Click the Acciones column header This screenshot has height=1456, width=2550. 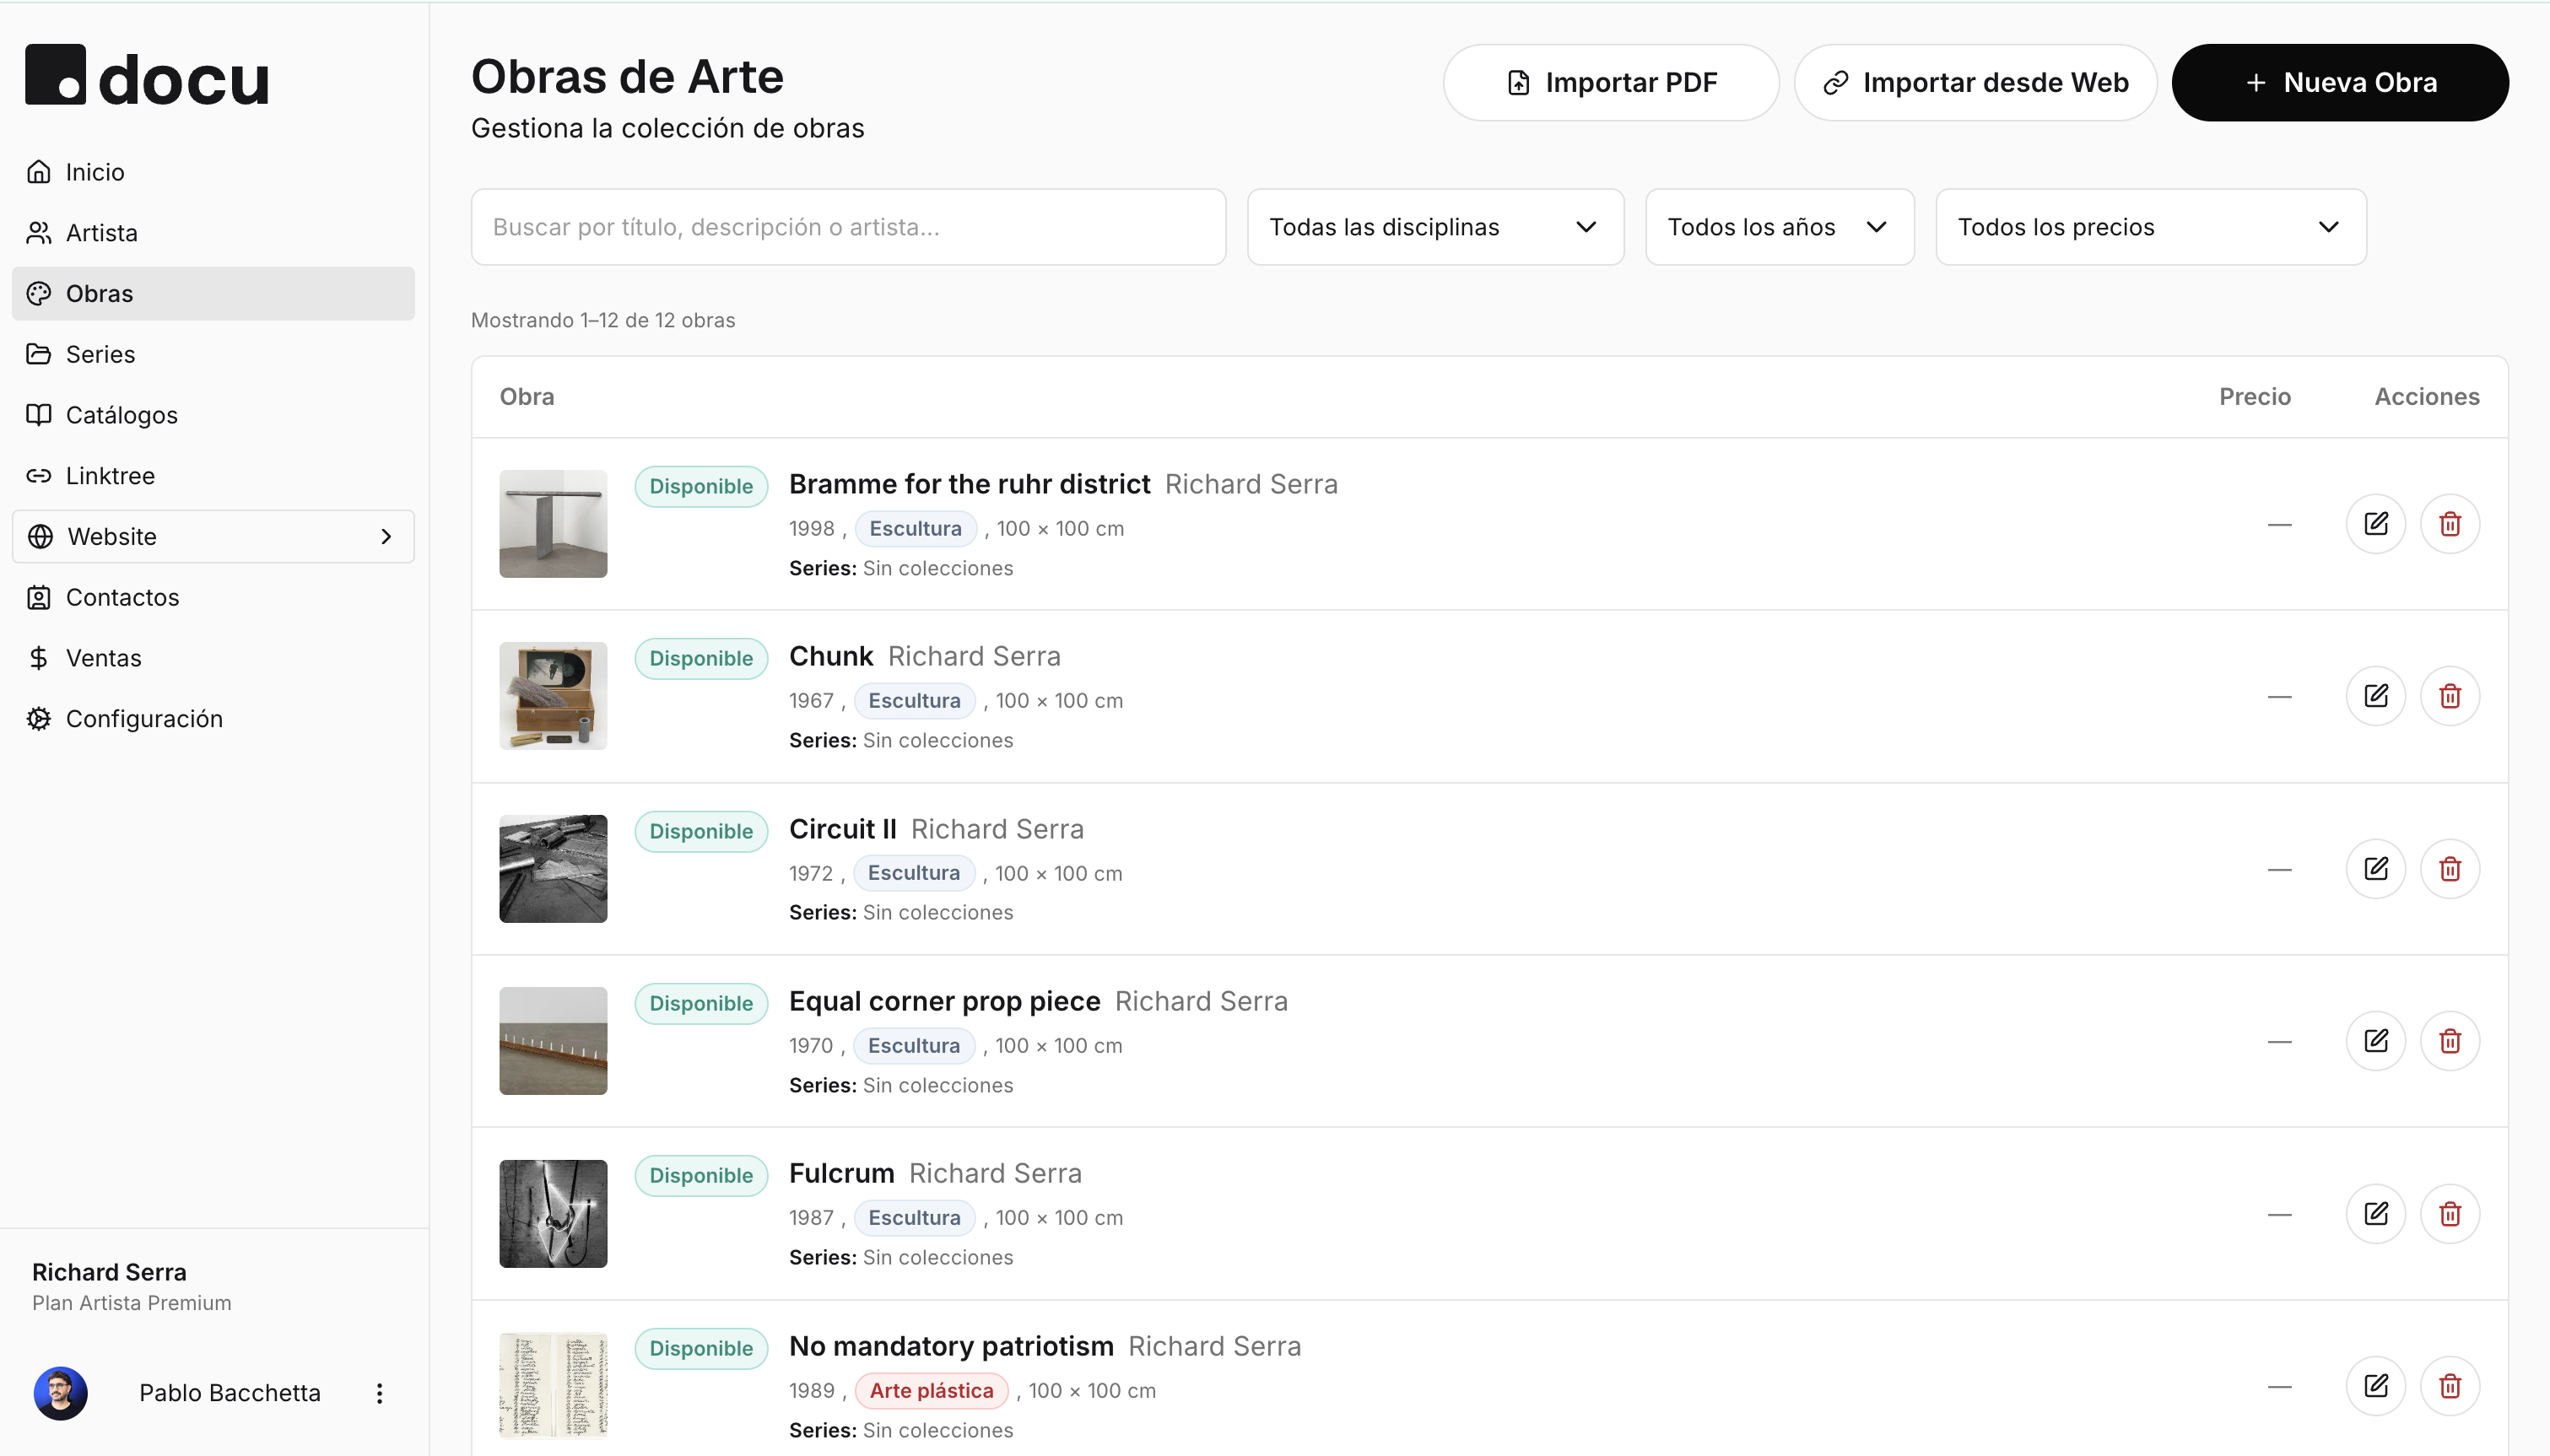(2426, 397)
